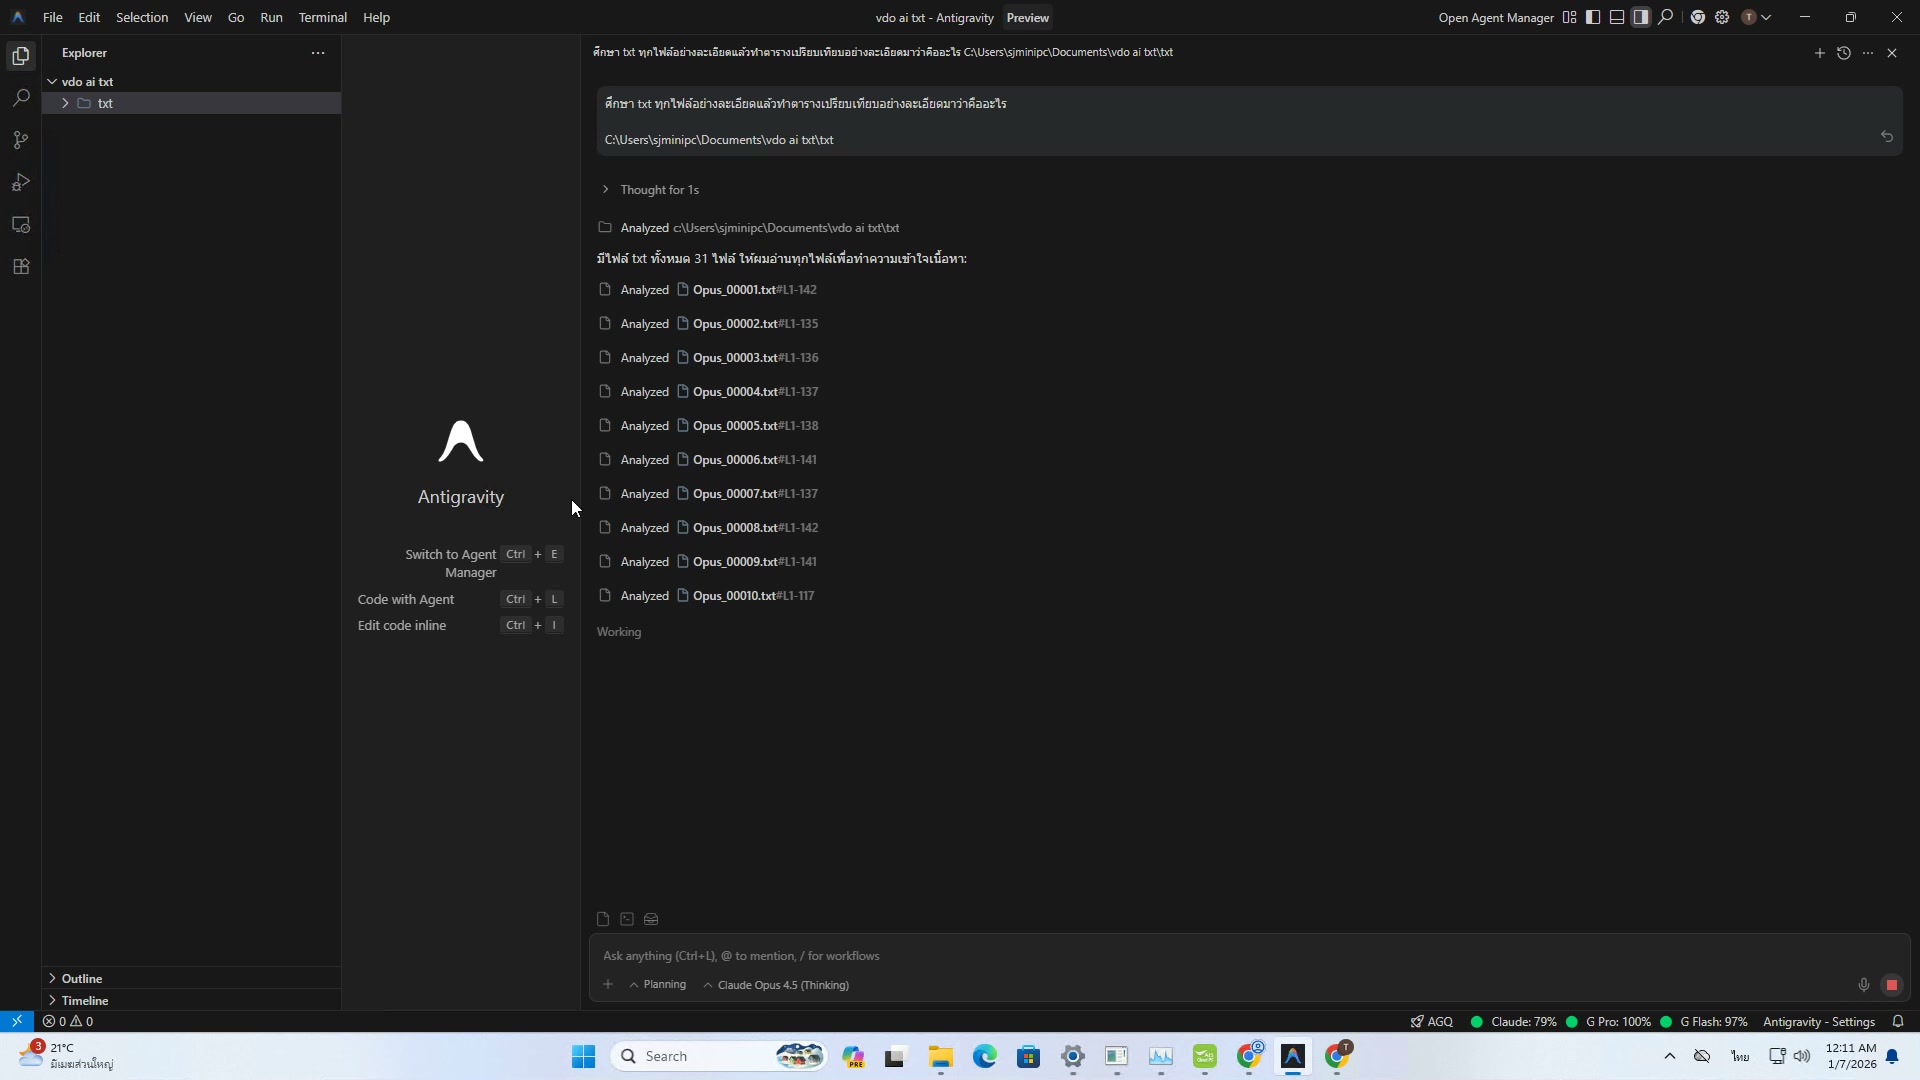Screen dimensions: 1920x1080
Task: Open the Search view in activity bar
Action: tap(21, 98)
